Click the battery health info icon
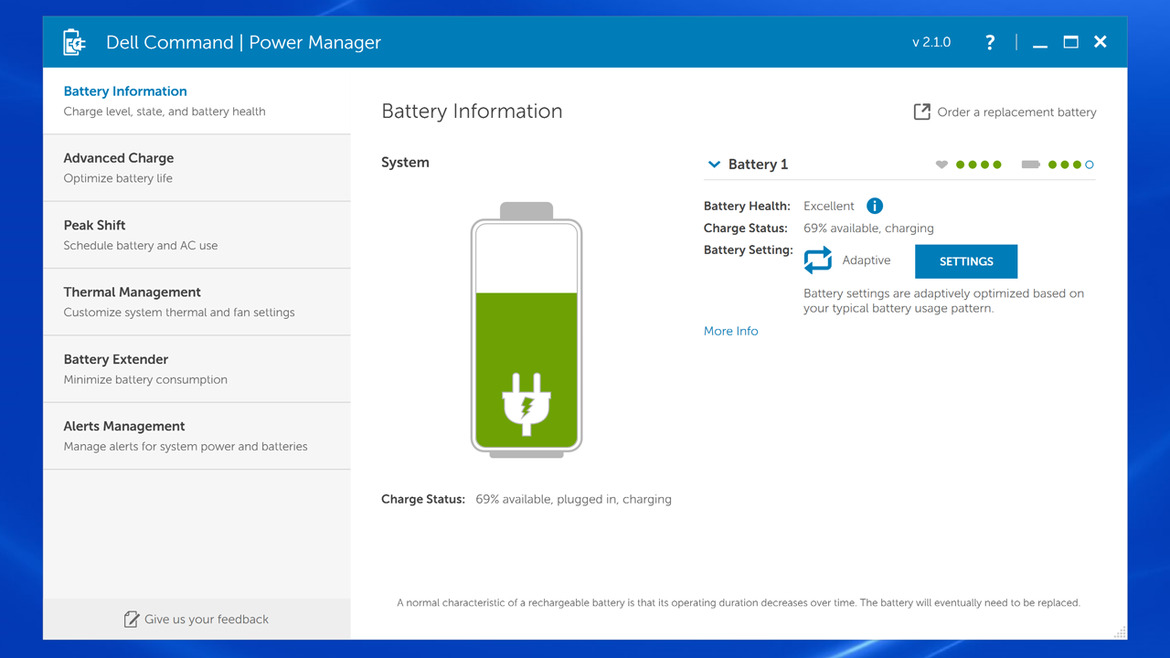Image resolution: width=1170 pixels, height=658 pixels. [x=875, y=206]
